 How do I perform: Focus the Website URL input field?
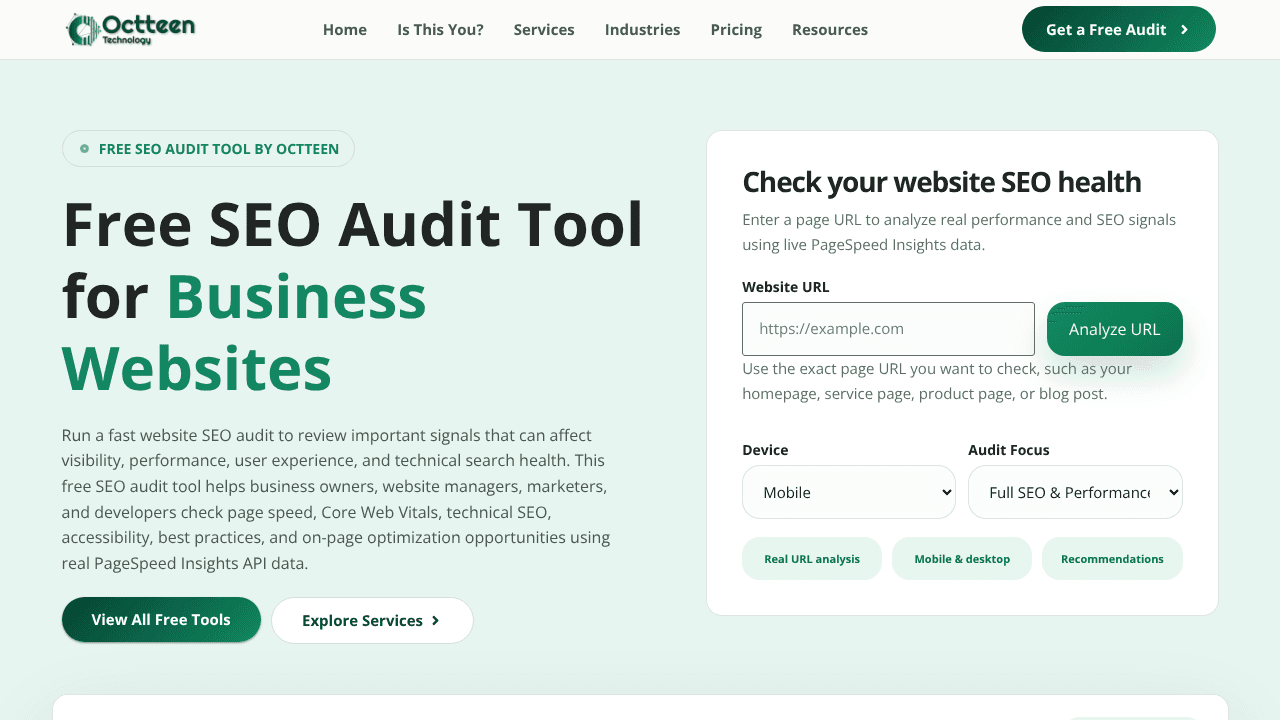888,329
